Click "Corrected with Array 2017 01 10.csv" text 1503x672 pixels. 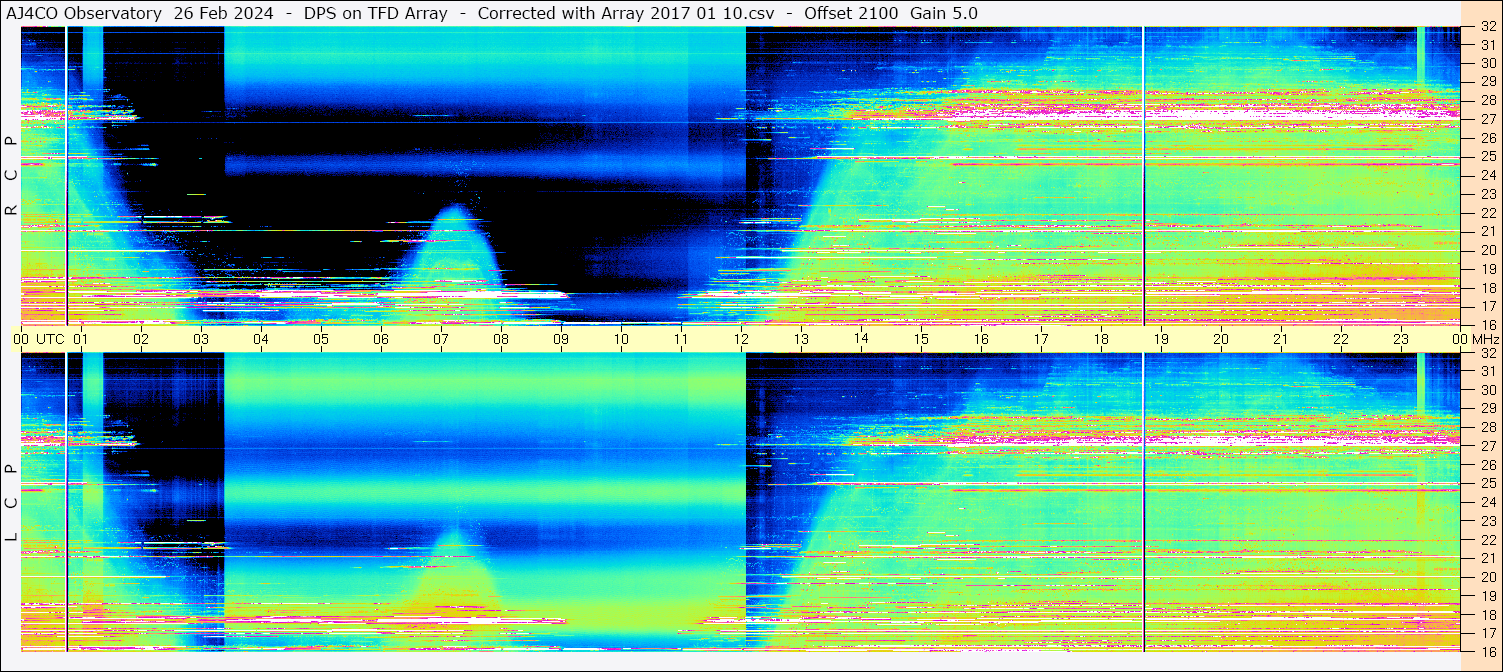[x=624, y=13]
